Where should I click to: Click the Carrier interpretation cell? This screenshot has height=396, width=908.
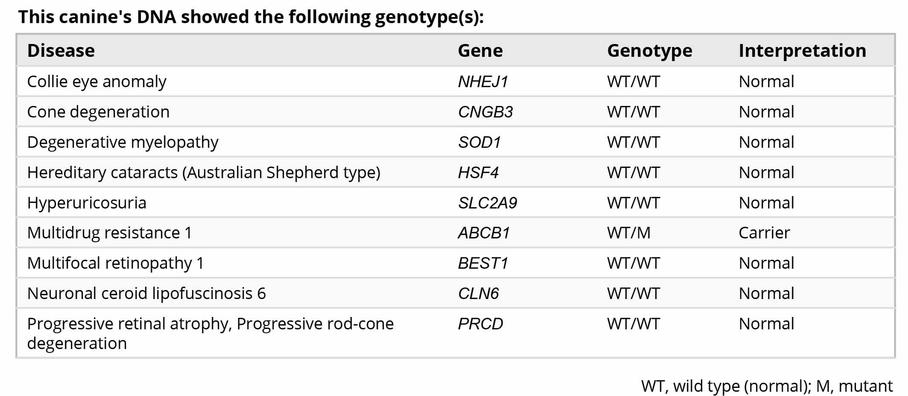(764, 233)
